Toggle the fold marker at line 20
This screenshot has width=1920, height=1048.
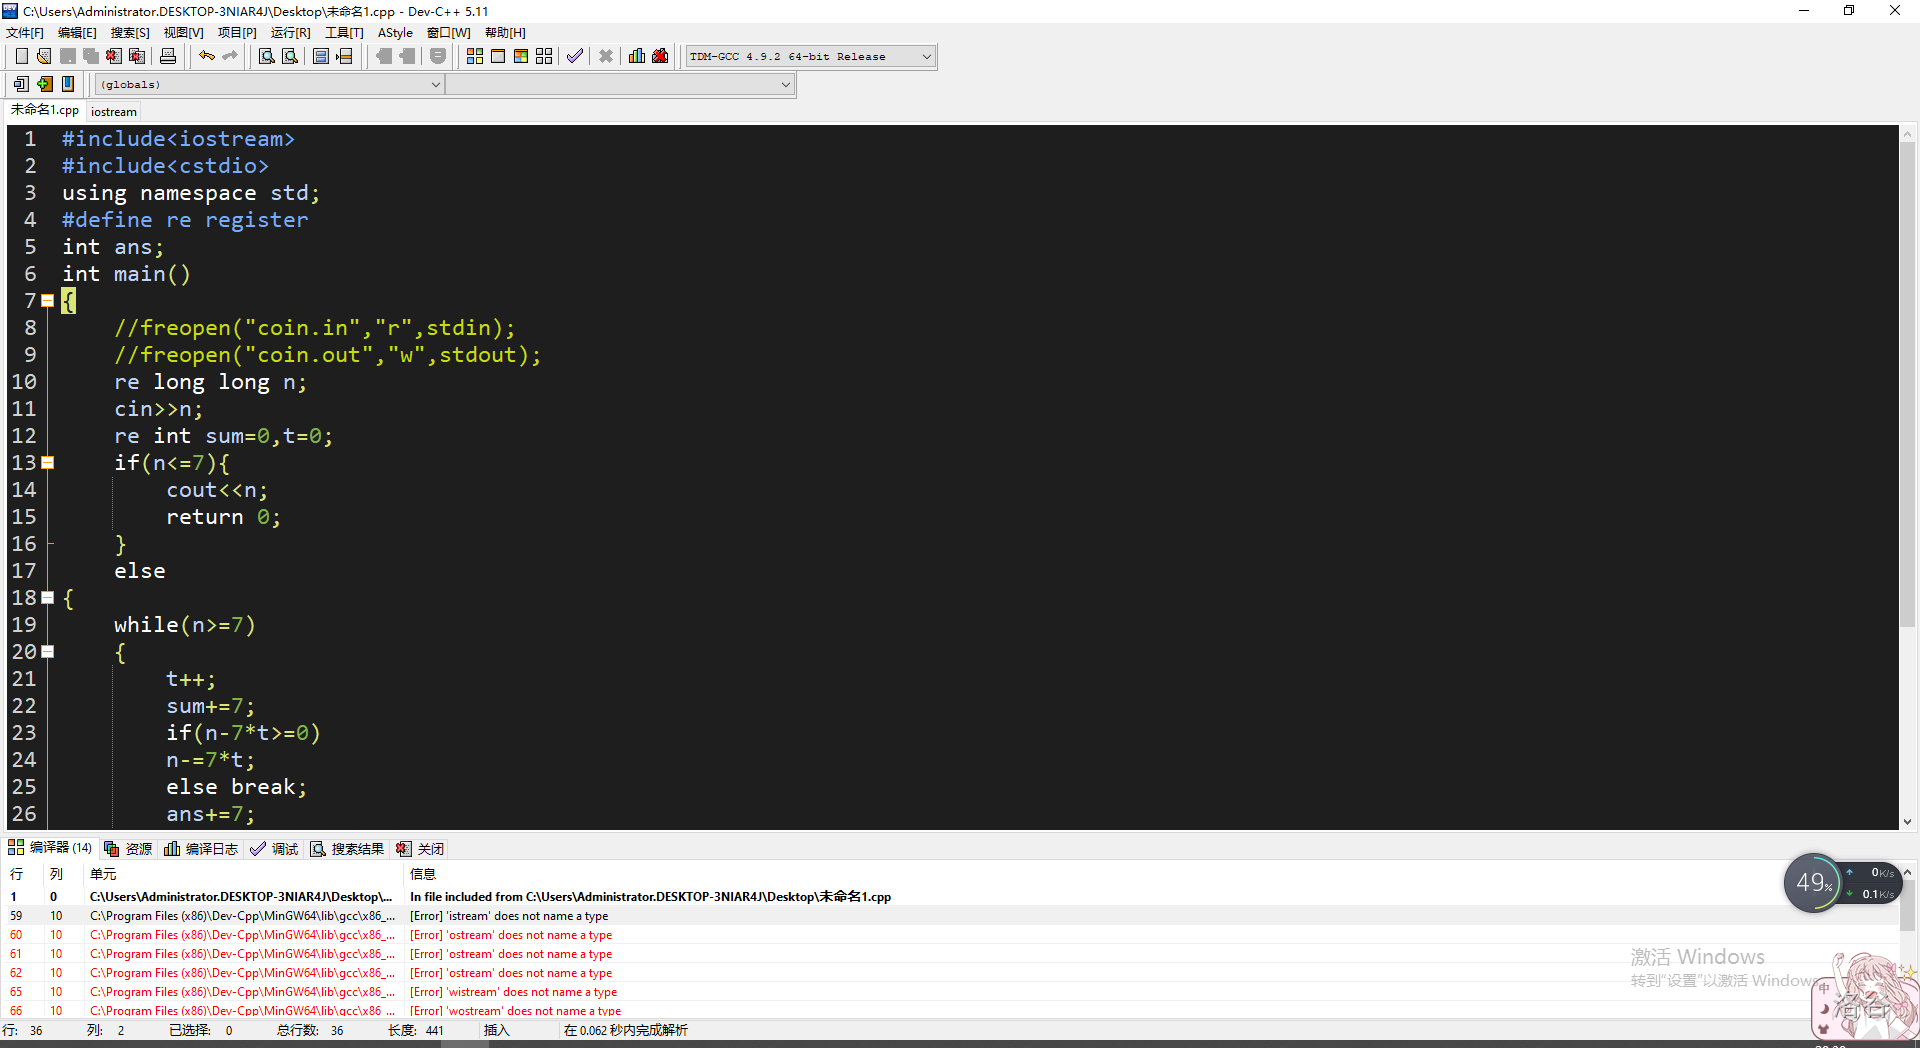pyautogui.click(x=47, y=652)
